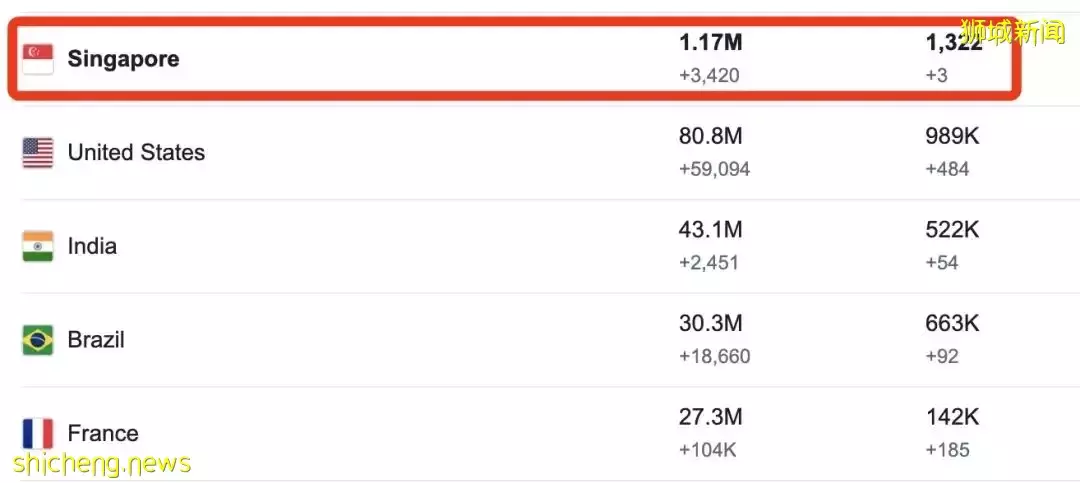Click United States 80.8M cases value
The image size is (1080, 483).
tap(711, 137)
